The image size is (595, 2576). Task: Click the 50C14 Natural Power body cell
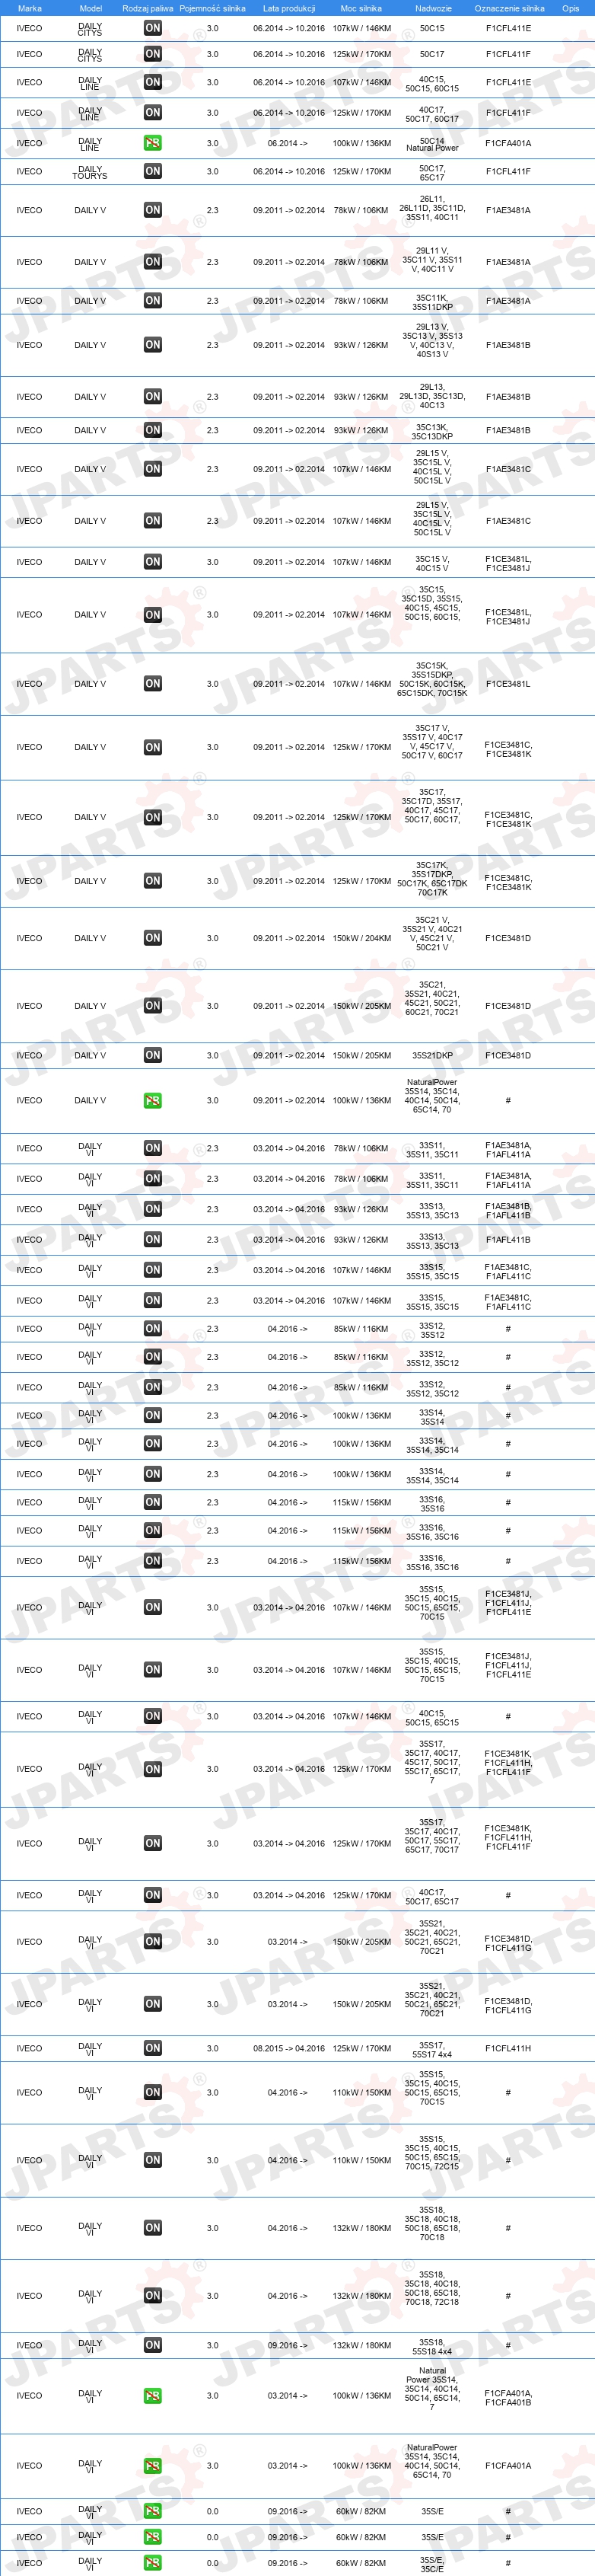(432, 144)
